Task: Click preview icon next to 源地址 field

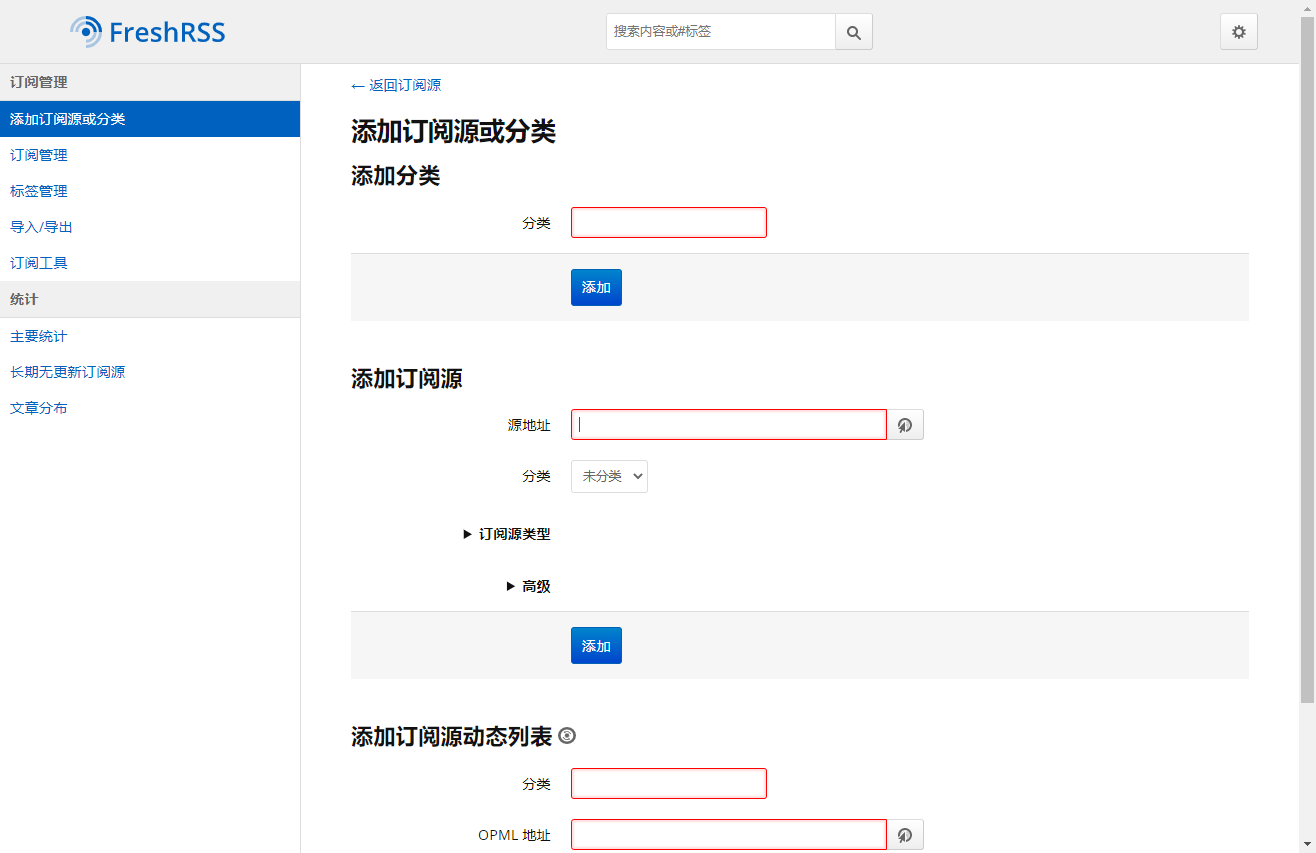Action: (x=905, y=425)
